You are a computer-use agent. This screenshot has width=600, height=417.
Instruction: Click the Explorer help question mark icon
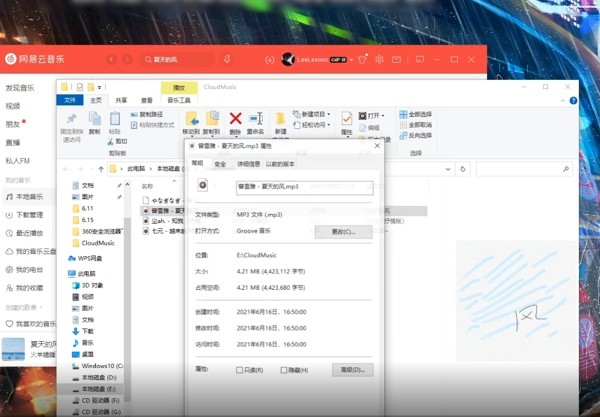(573, 101)
